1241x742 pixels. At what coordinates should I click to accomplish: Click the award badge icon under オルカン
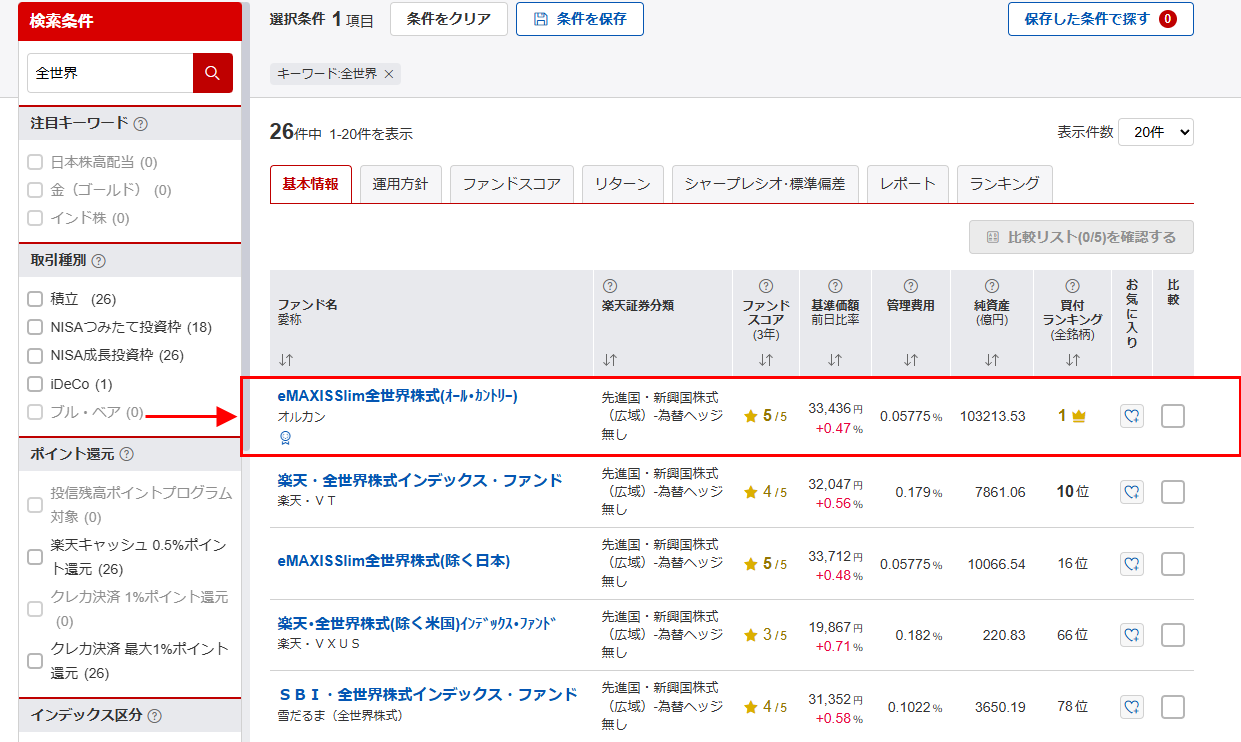pos(285,437)
